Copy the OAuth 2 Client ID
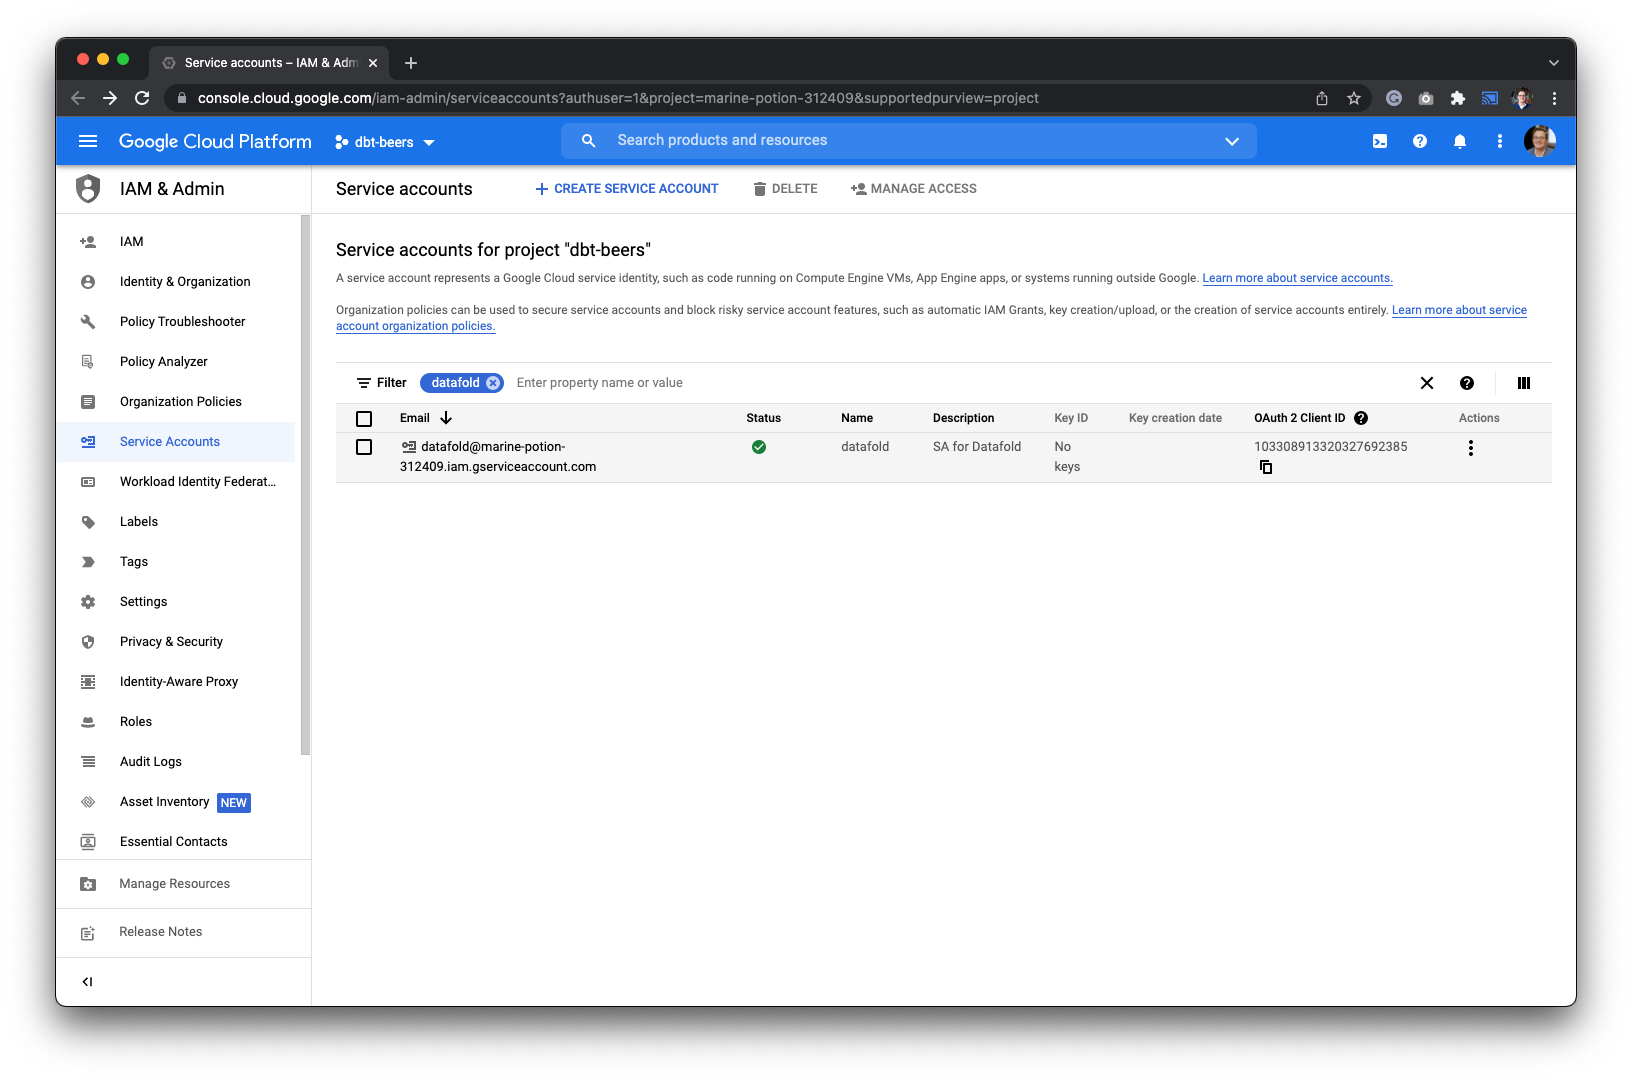1632x1080 pixels. pos(1266,467)
